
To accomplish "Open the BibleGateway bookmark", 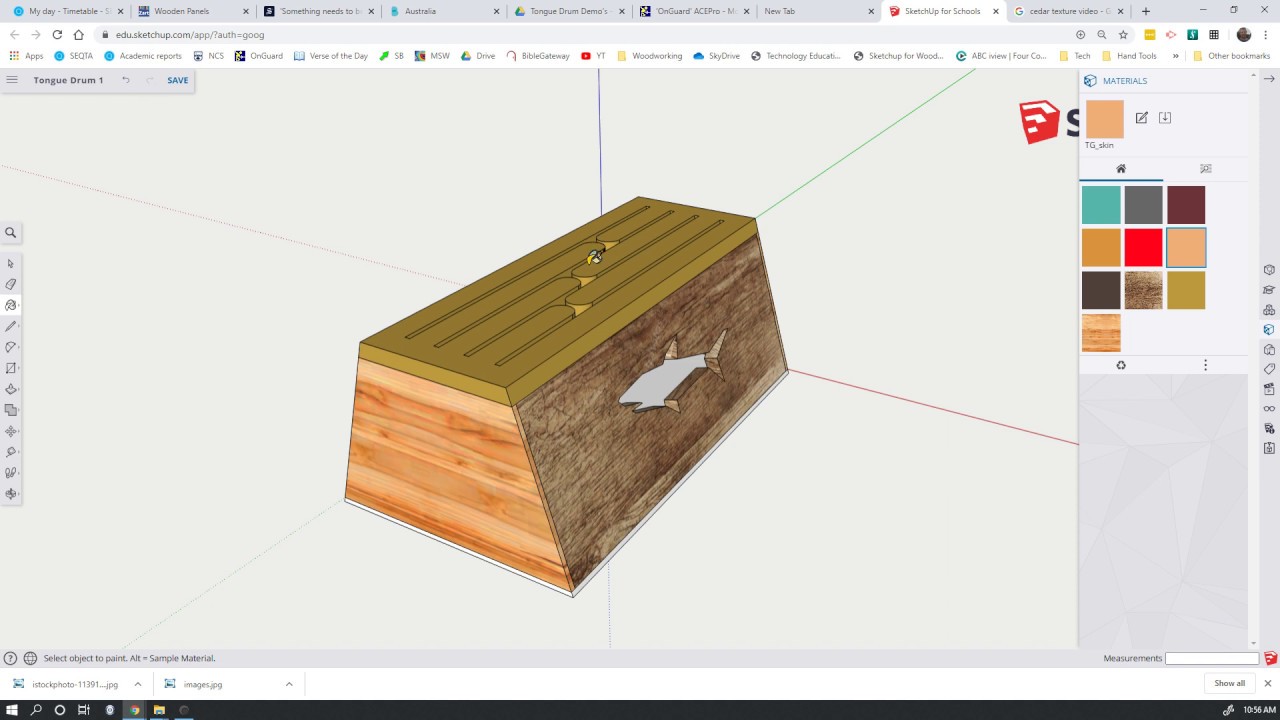I will [540, 56].
